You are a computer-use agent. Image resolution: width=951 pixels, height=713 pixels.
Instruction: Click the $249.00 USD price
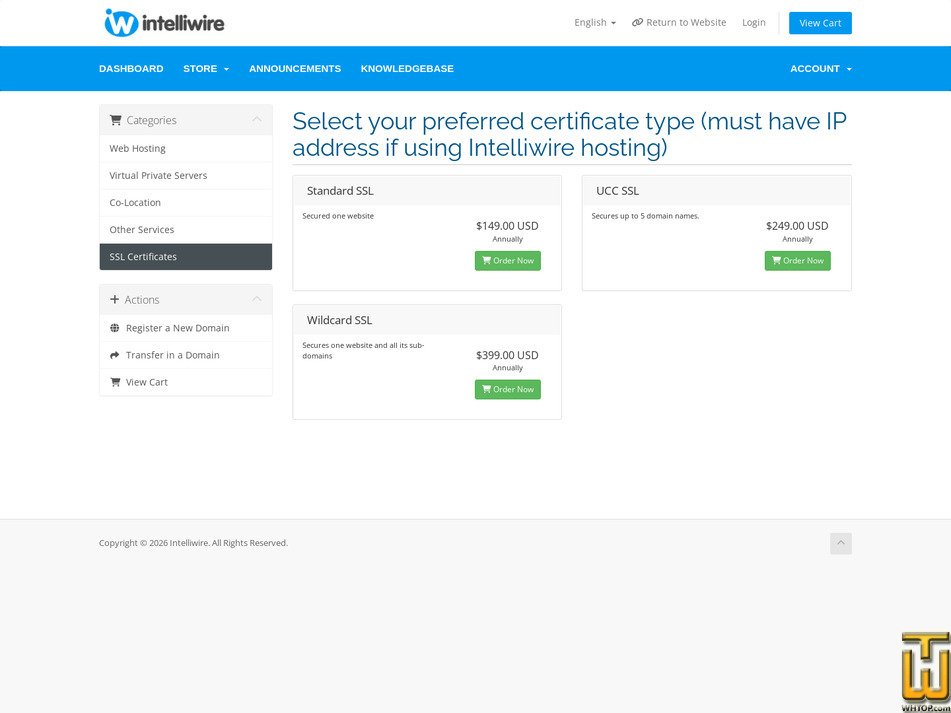[797, 226]
